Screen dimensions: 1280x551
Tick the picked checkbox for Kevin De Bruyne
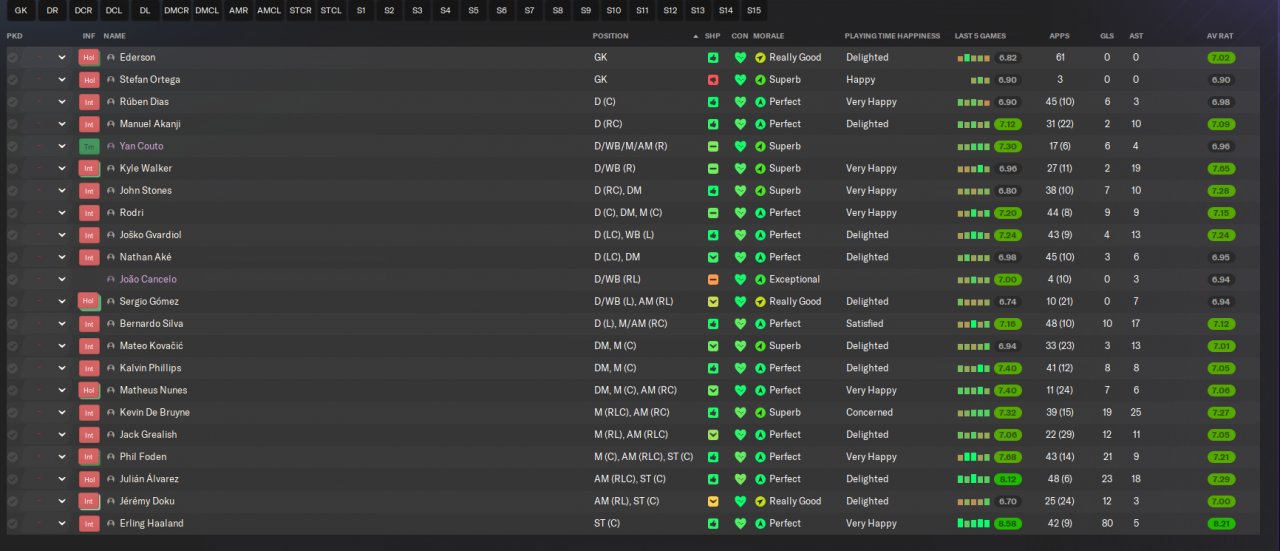[12, 413]
